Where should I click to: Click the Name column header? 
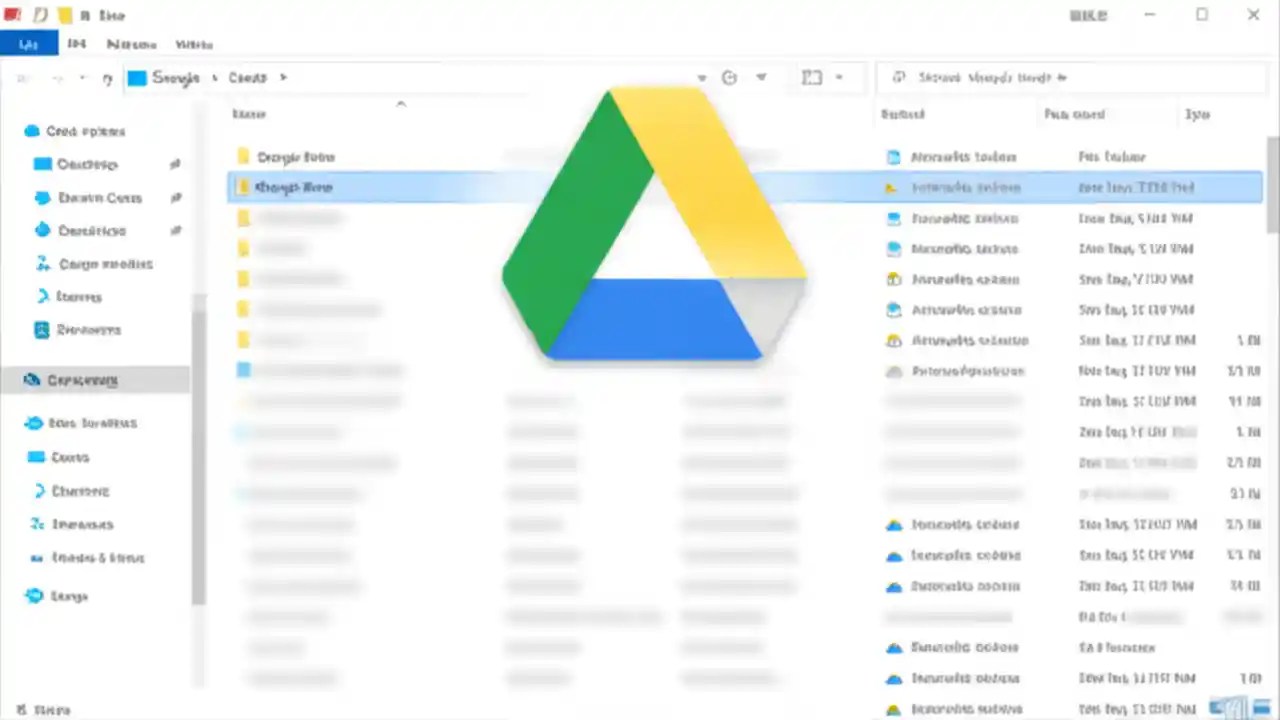tap(249, 114)
